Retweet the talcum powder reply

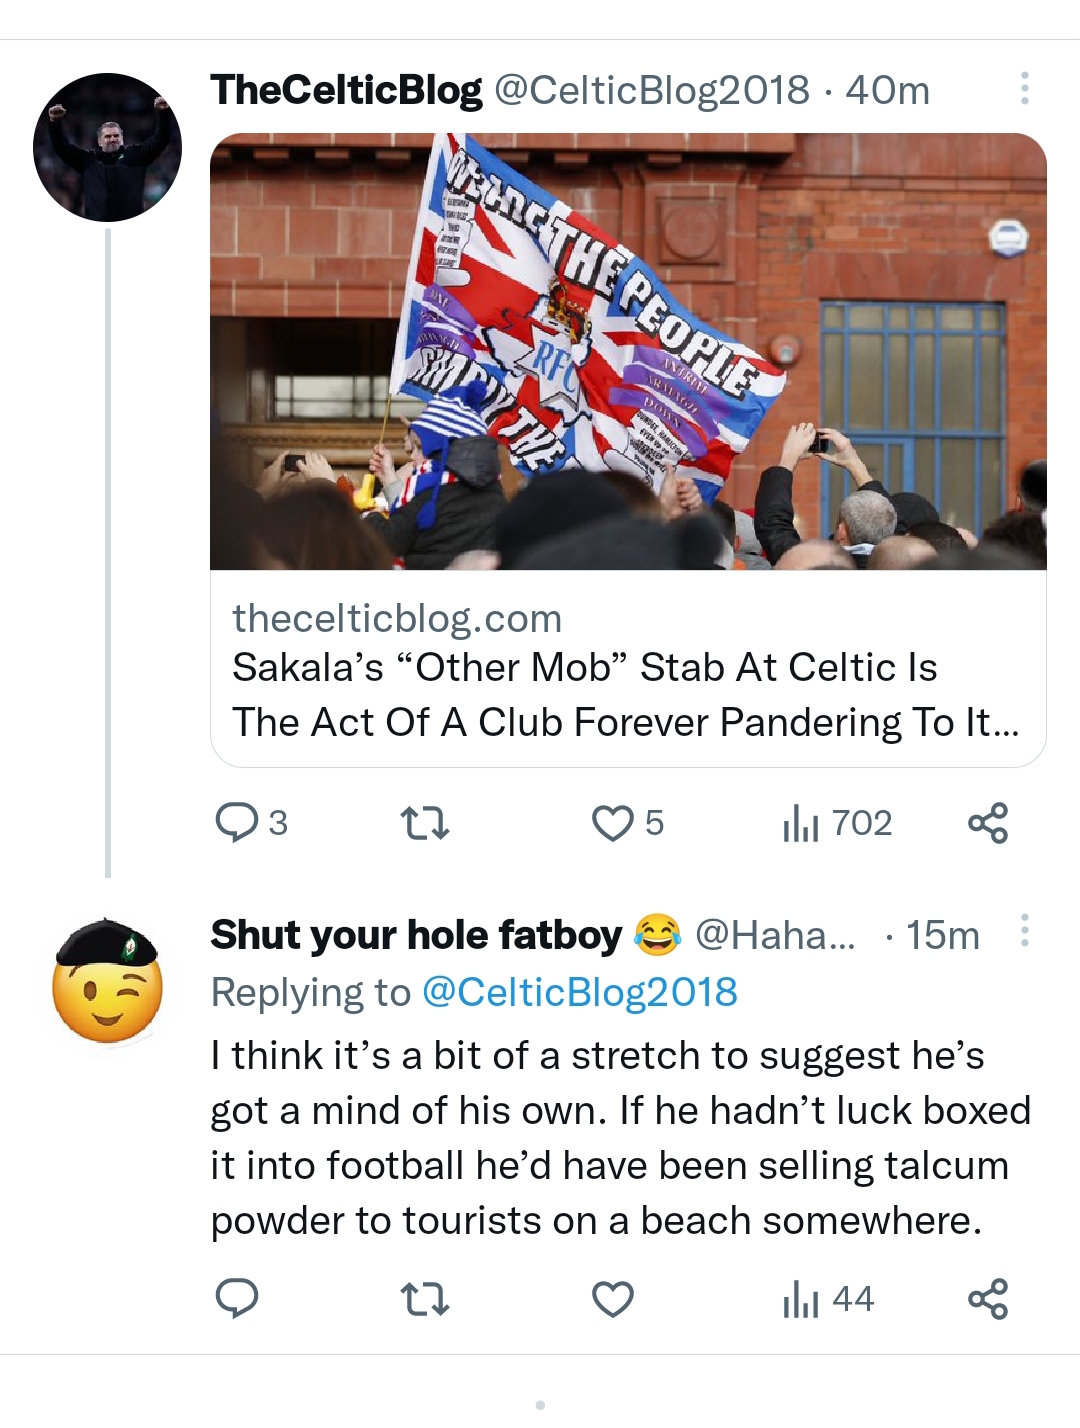pos(424,1299)
